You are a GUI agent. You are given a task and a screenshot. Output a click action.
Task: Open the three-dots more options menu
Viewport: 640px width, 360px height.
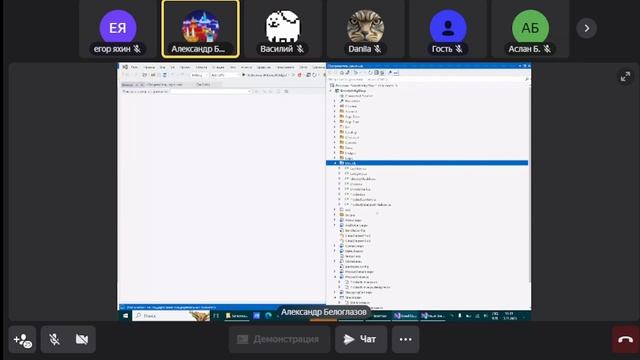[405, 339]
